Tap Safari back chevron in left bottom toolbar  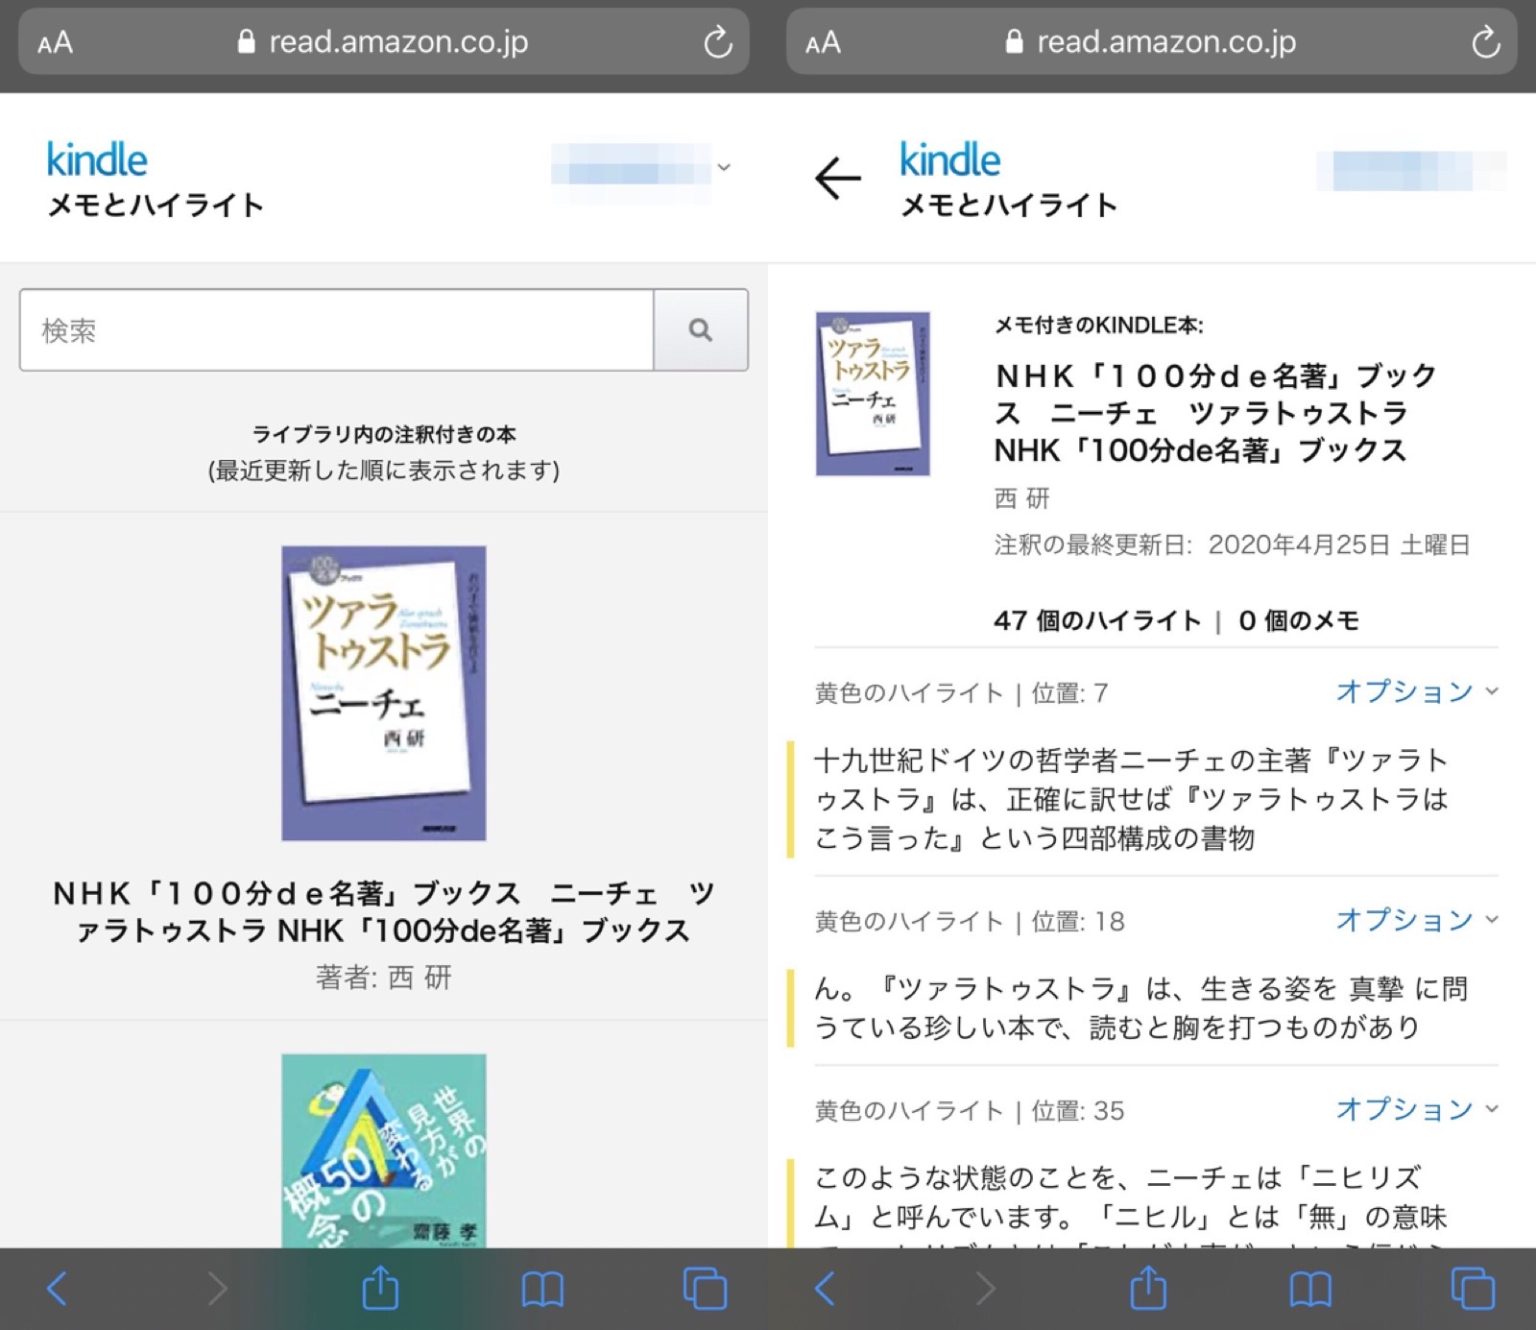(57, 1288)
